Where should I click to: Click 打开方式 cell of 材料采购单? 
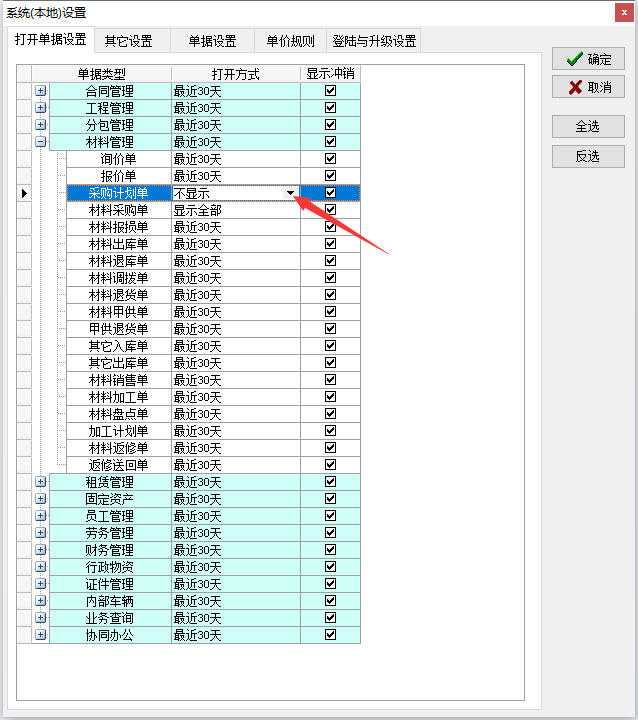pyautogui.click(x=235, y=210)
